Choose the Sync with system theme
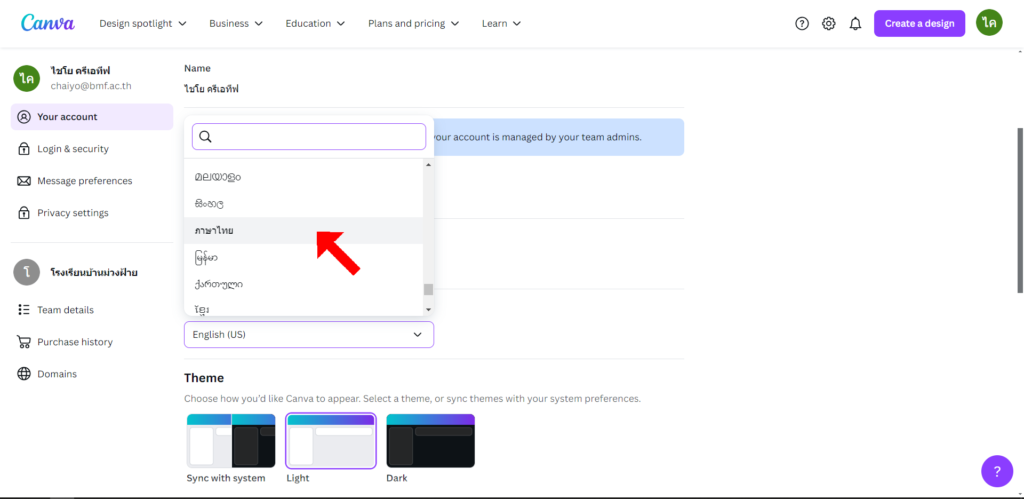Screen dimensions: 1024x499 click(231, 442)
